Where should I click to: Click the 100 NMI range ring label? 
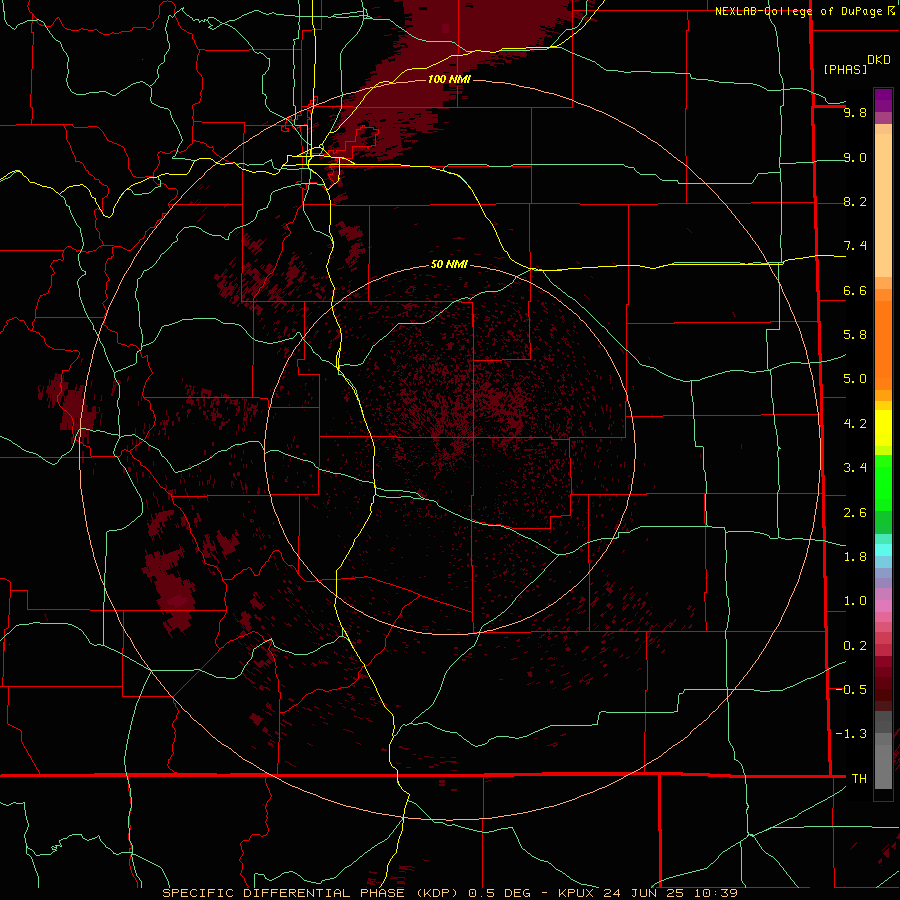coord(449,79)
